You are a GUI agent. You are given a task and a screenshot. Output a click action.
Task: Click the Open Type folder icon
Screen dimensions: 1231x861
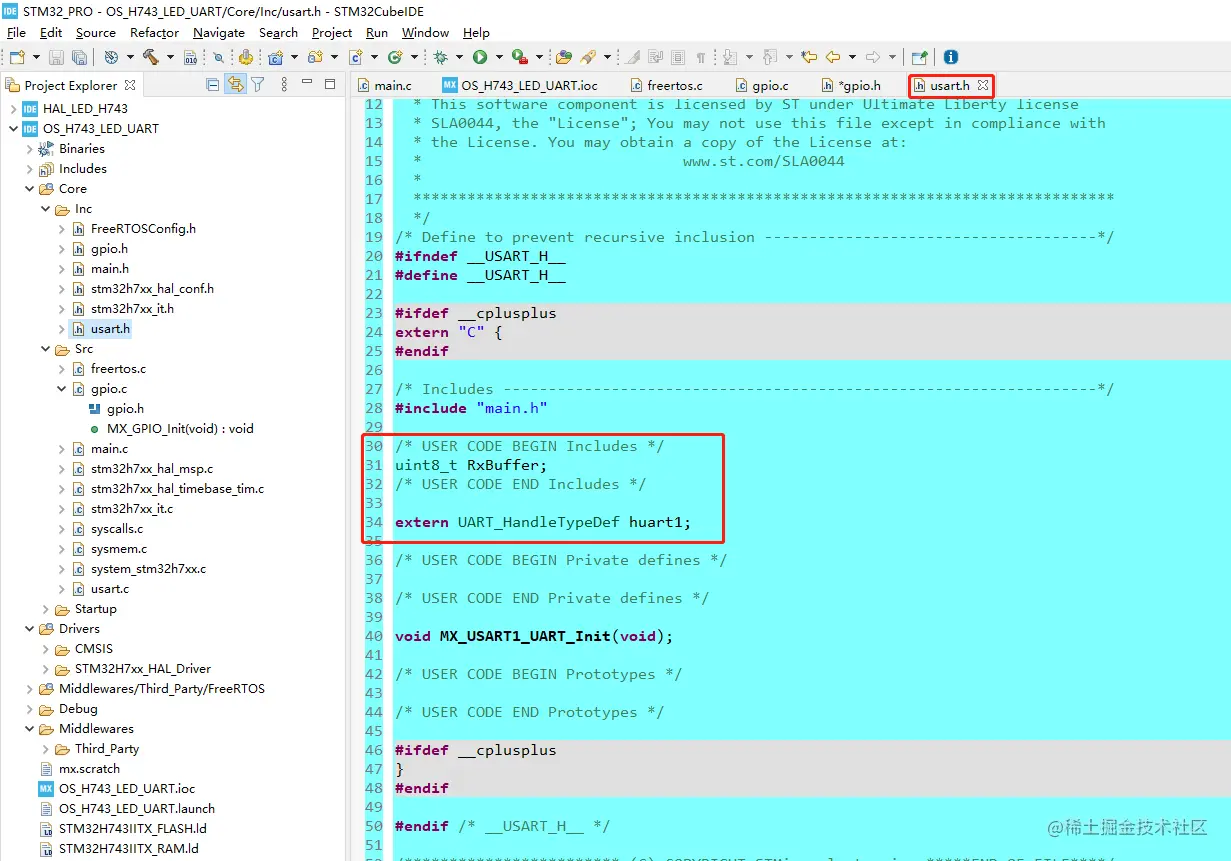564,57
